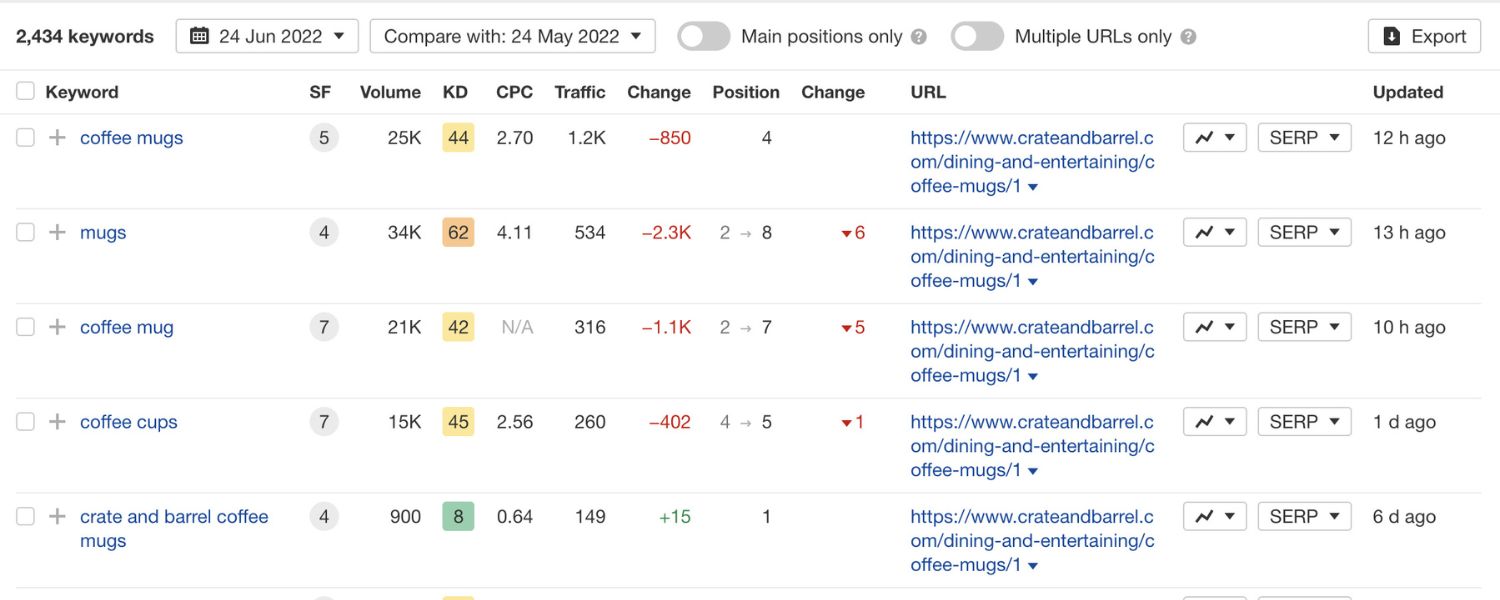Click the help icon beside Multiple URLs only
The image size is (1500, 600).
(1188, 36)
